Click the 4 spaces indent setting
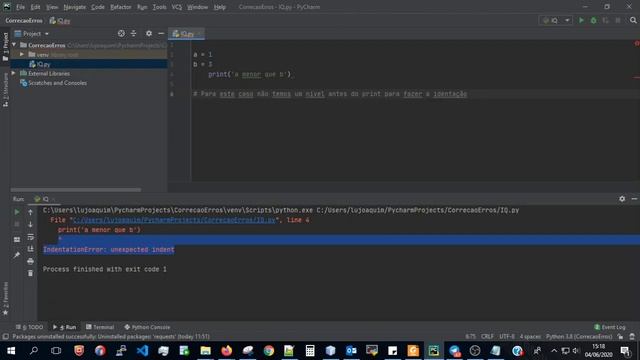Screen dimensions: 640x360 click(530, 336)
